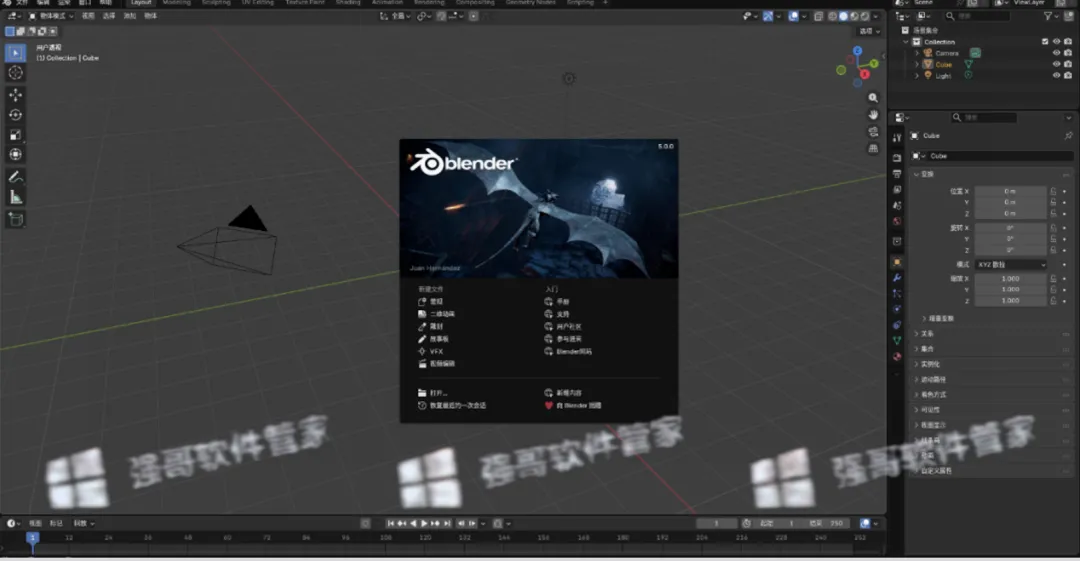Select the 3D Cursor tool
This screenshot has height=561, width=1080.
15,72
